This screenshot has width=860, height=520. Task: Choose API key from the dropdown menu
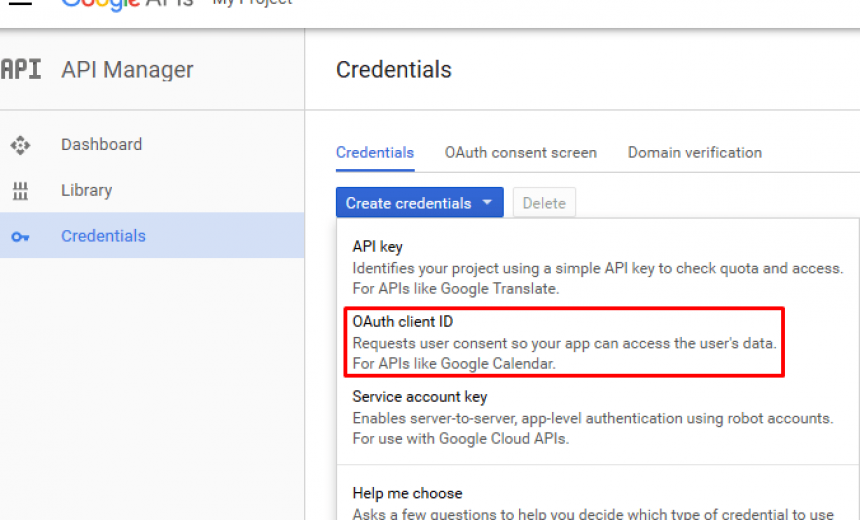377,246
